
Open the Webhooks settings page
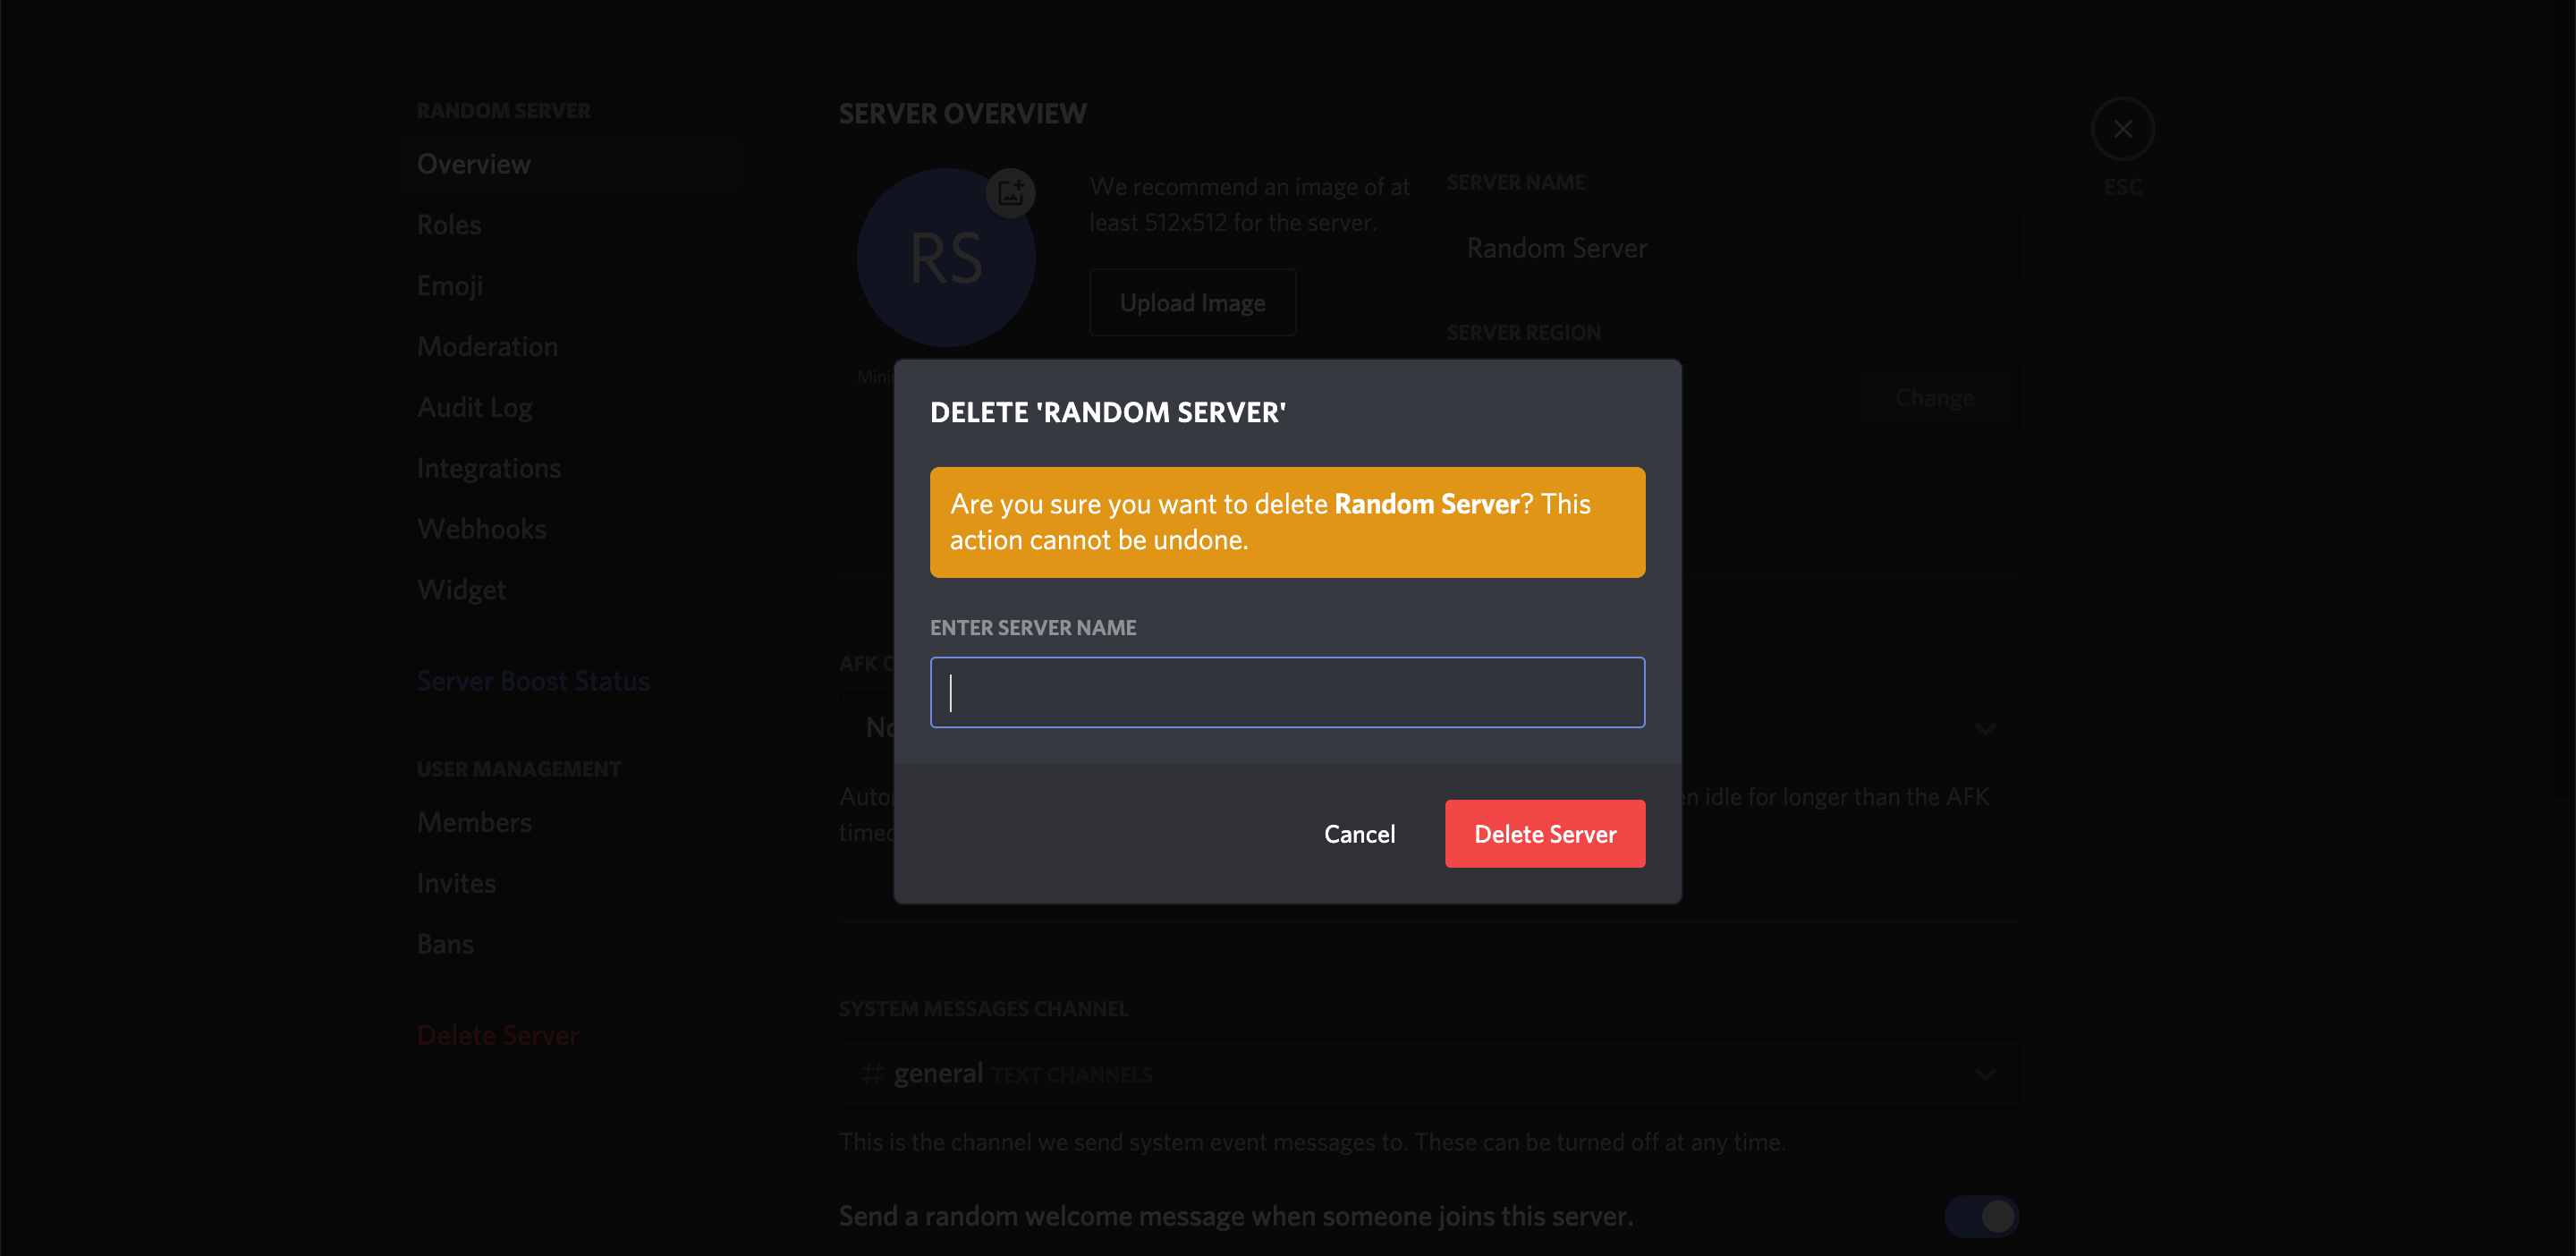point(481,529)
